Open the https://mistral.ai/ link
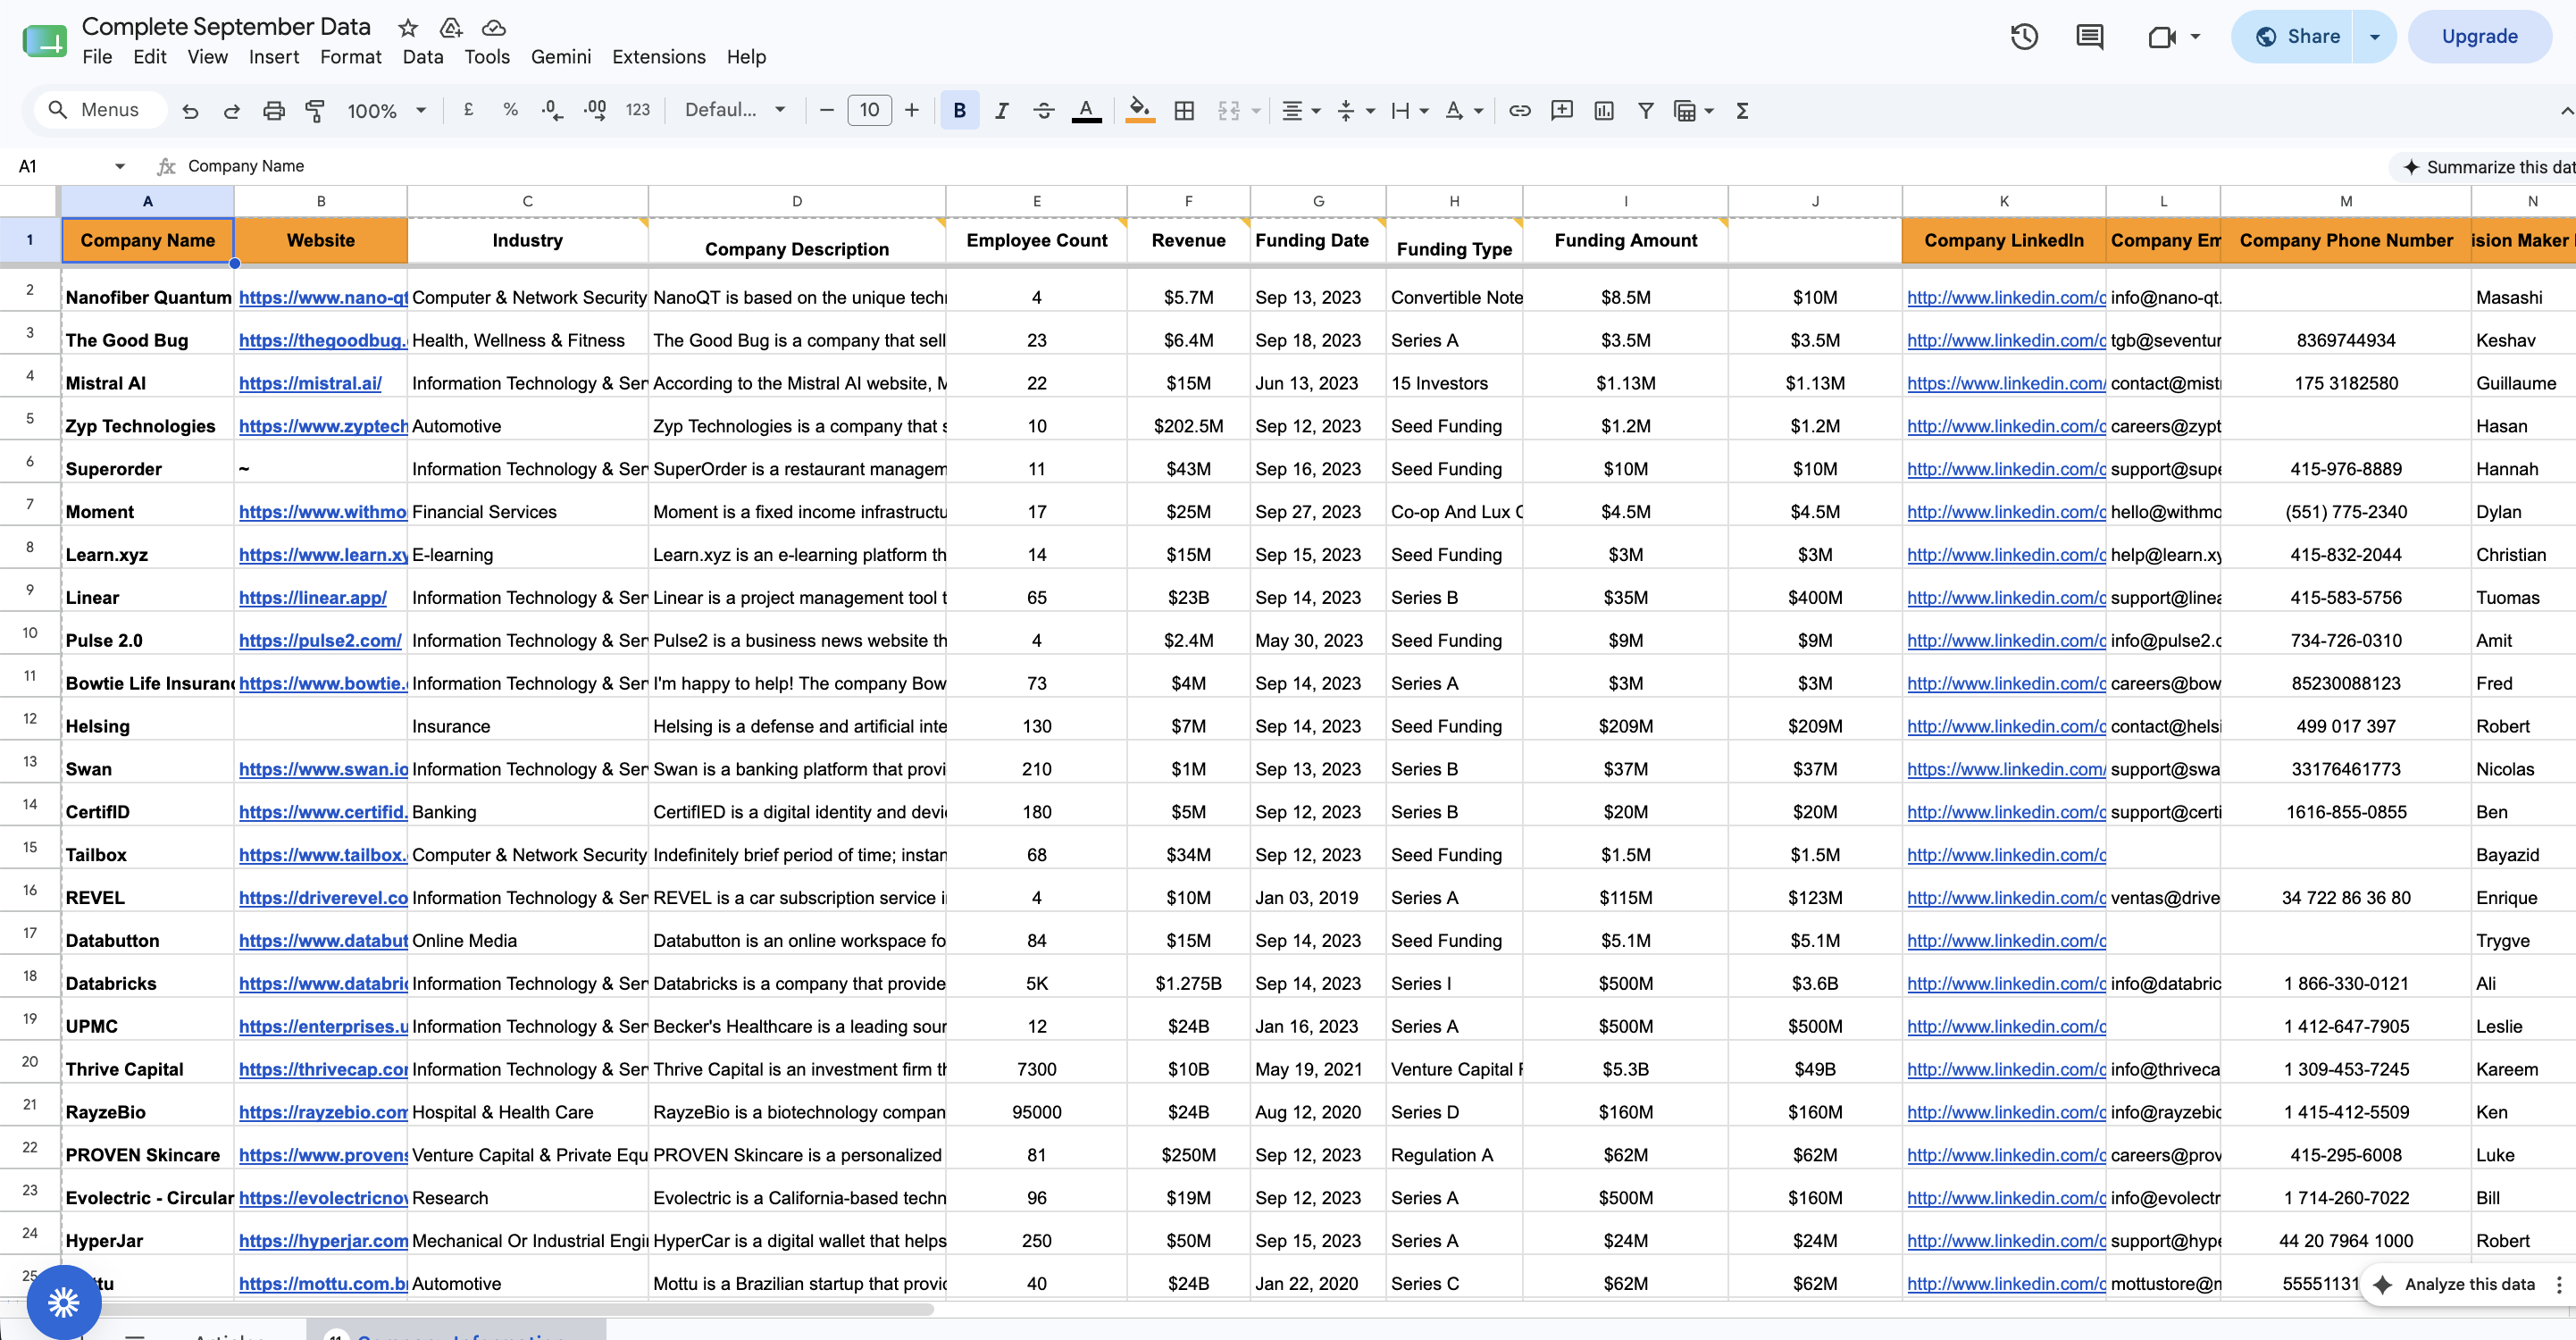Screen dimensions: 2576x1340 click(310, 383)
